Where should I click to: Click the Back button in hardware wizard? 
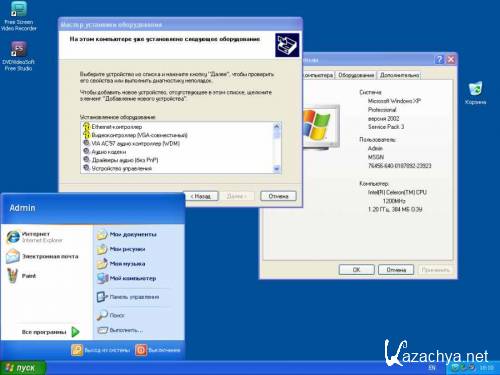200,196
